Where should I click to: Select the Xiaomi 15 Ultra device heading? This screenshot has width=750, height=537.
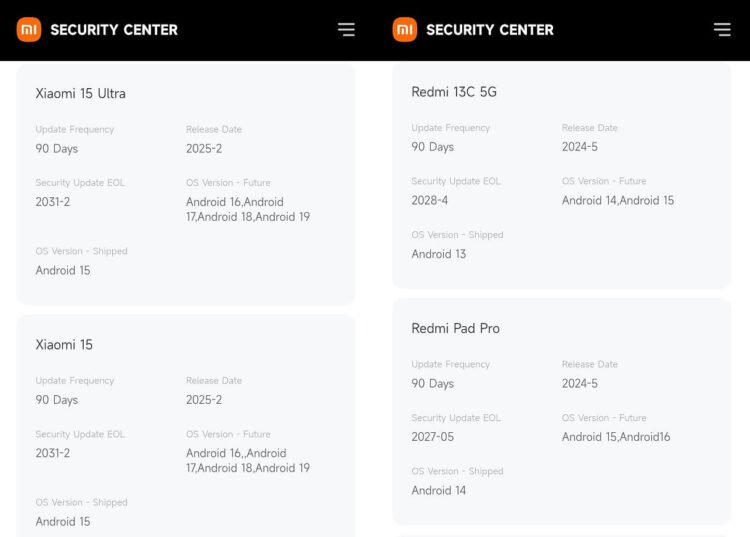[81, 93]
